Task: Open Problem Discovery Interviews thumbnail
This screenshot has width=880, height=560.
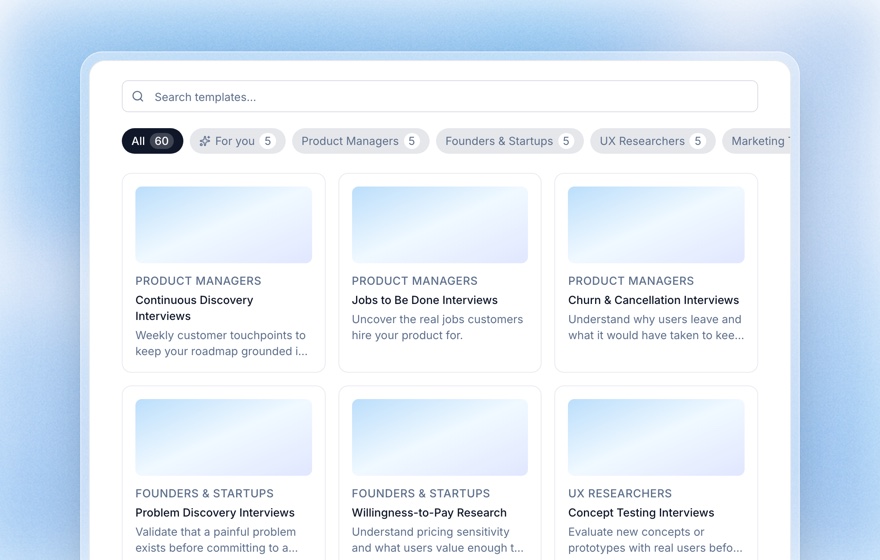Action: [223, 437]
